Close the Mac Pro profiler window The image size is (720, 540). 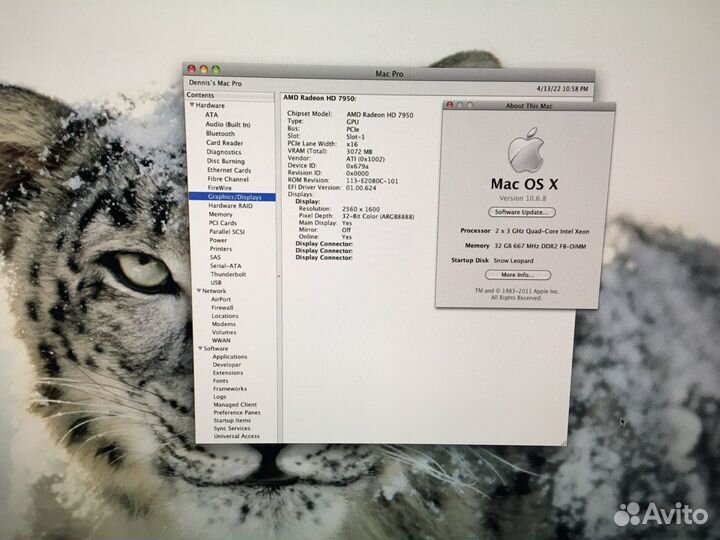(191, 69)
